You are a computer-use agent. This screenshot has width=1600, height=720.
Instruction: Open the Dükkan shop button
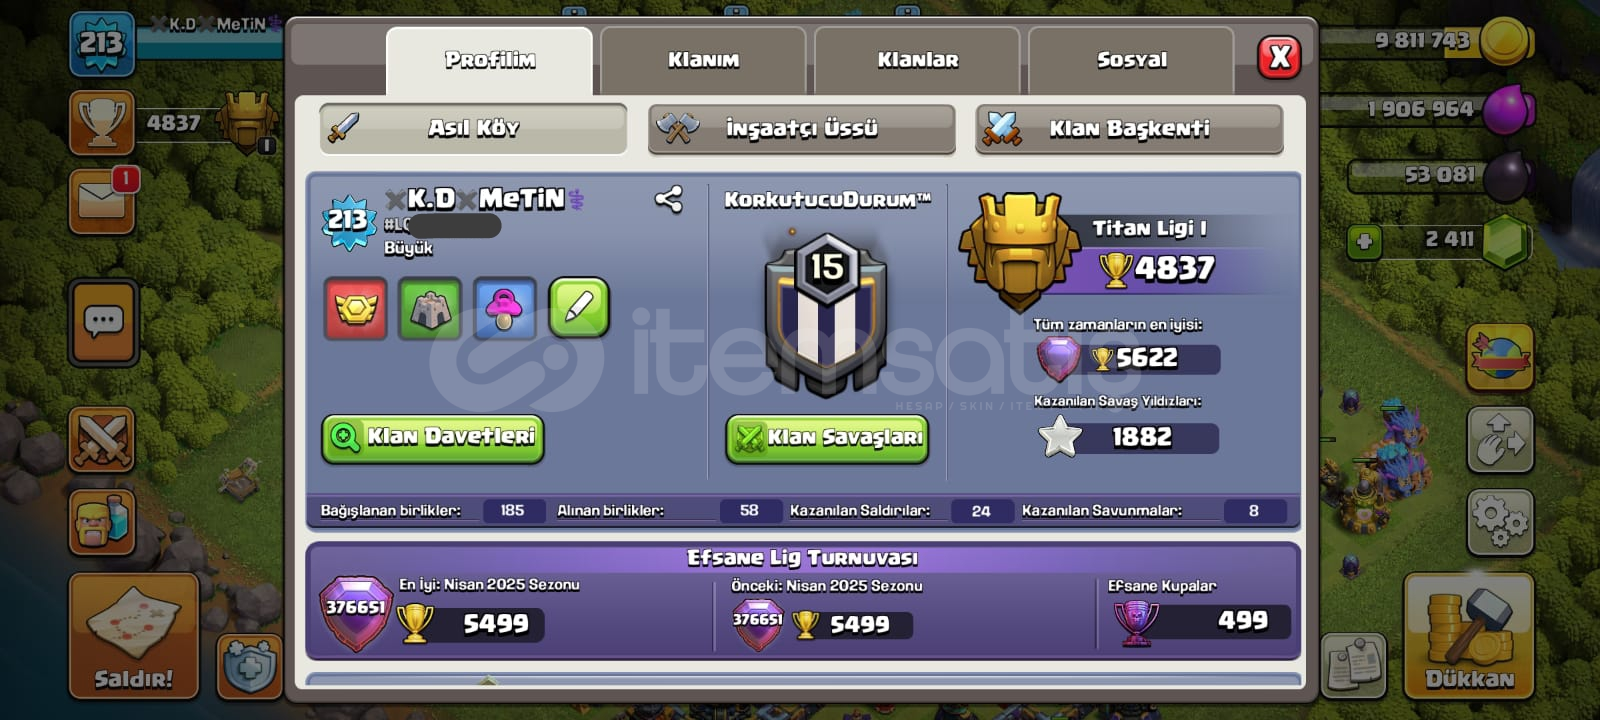[x=1468, y=635]
